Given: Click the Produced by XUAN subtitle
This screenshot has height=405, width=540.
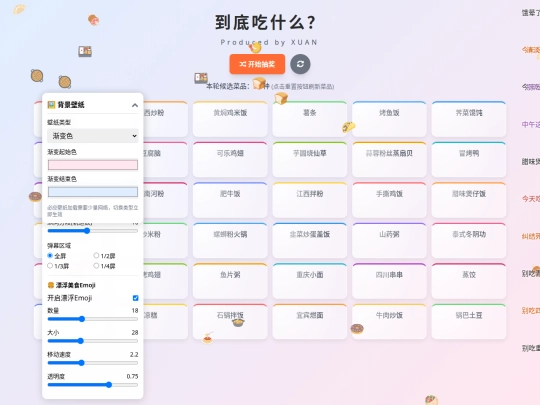Looking at the screenshot, I should click(x=269, y=42).
